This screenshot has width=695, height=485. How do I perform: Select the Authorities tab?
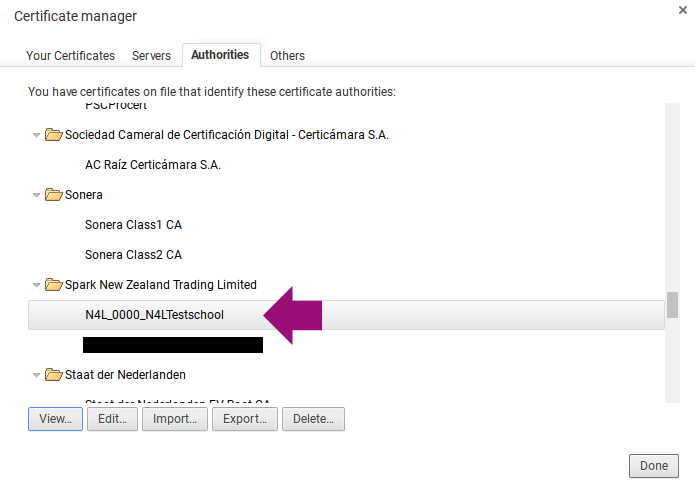pos(220,55)
